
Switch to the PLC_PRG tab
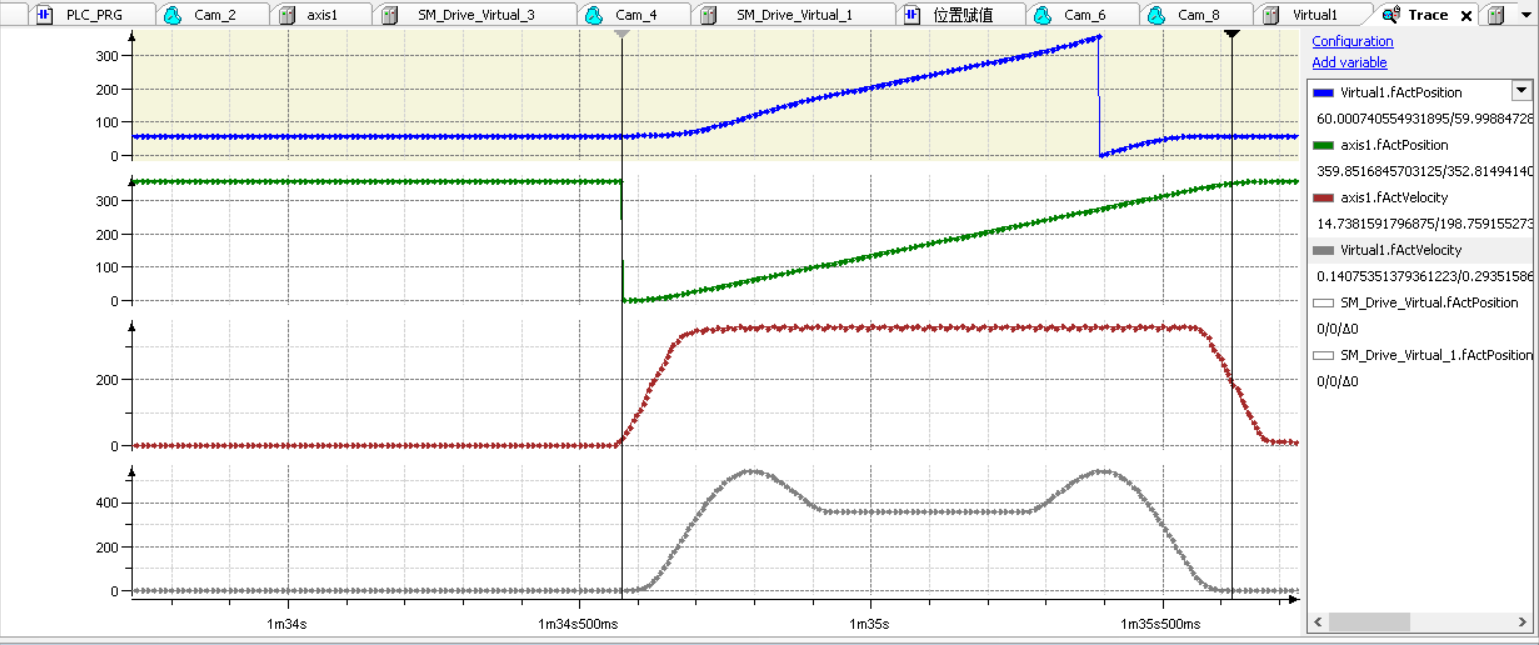(x=93, y=15)
